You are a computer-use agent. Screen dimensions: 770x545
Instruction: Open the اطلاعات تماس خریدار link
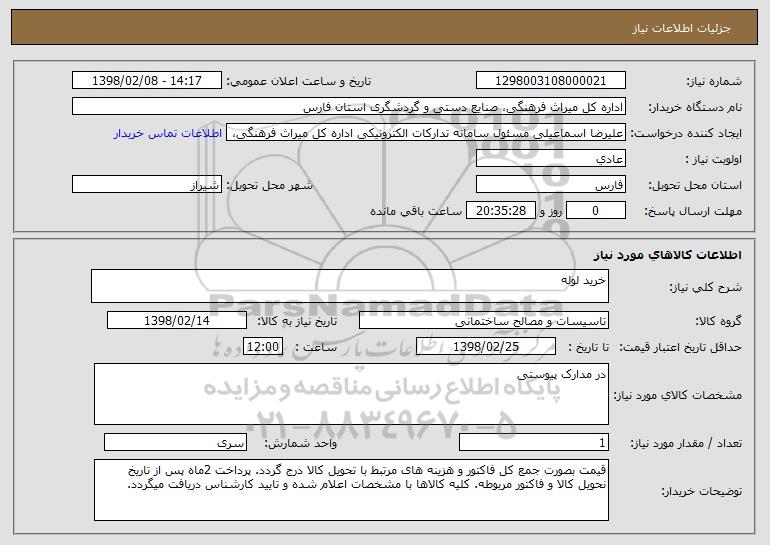point(167,133)
